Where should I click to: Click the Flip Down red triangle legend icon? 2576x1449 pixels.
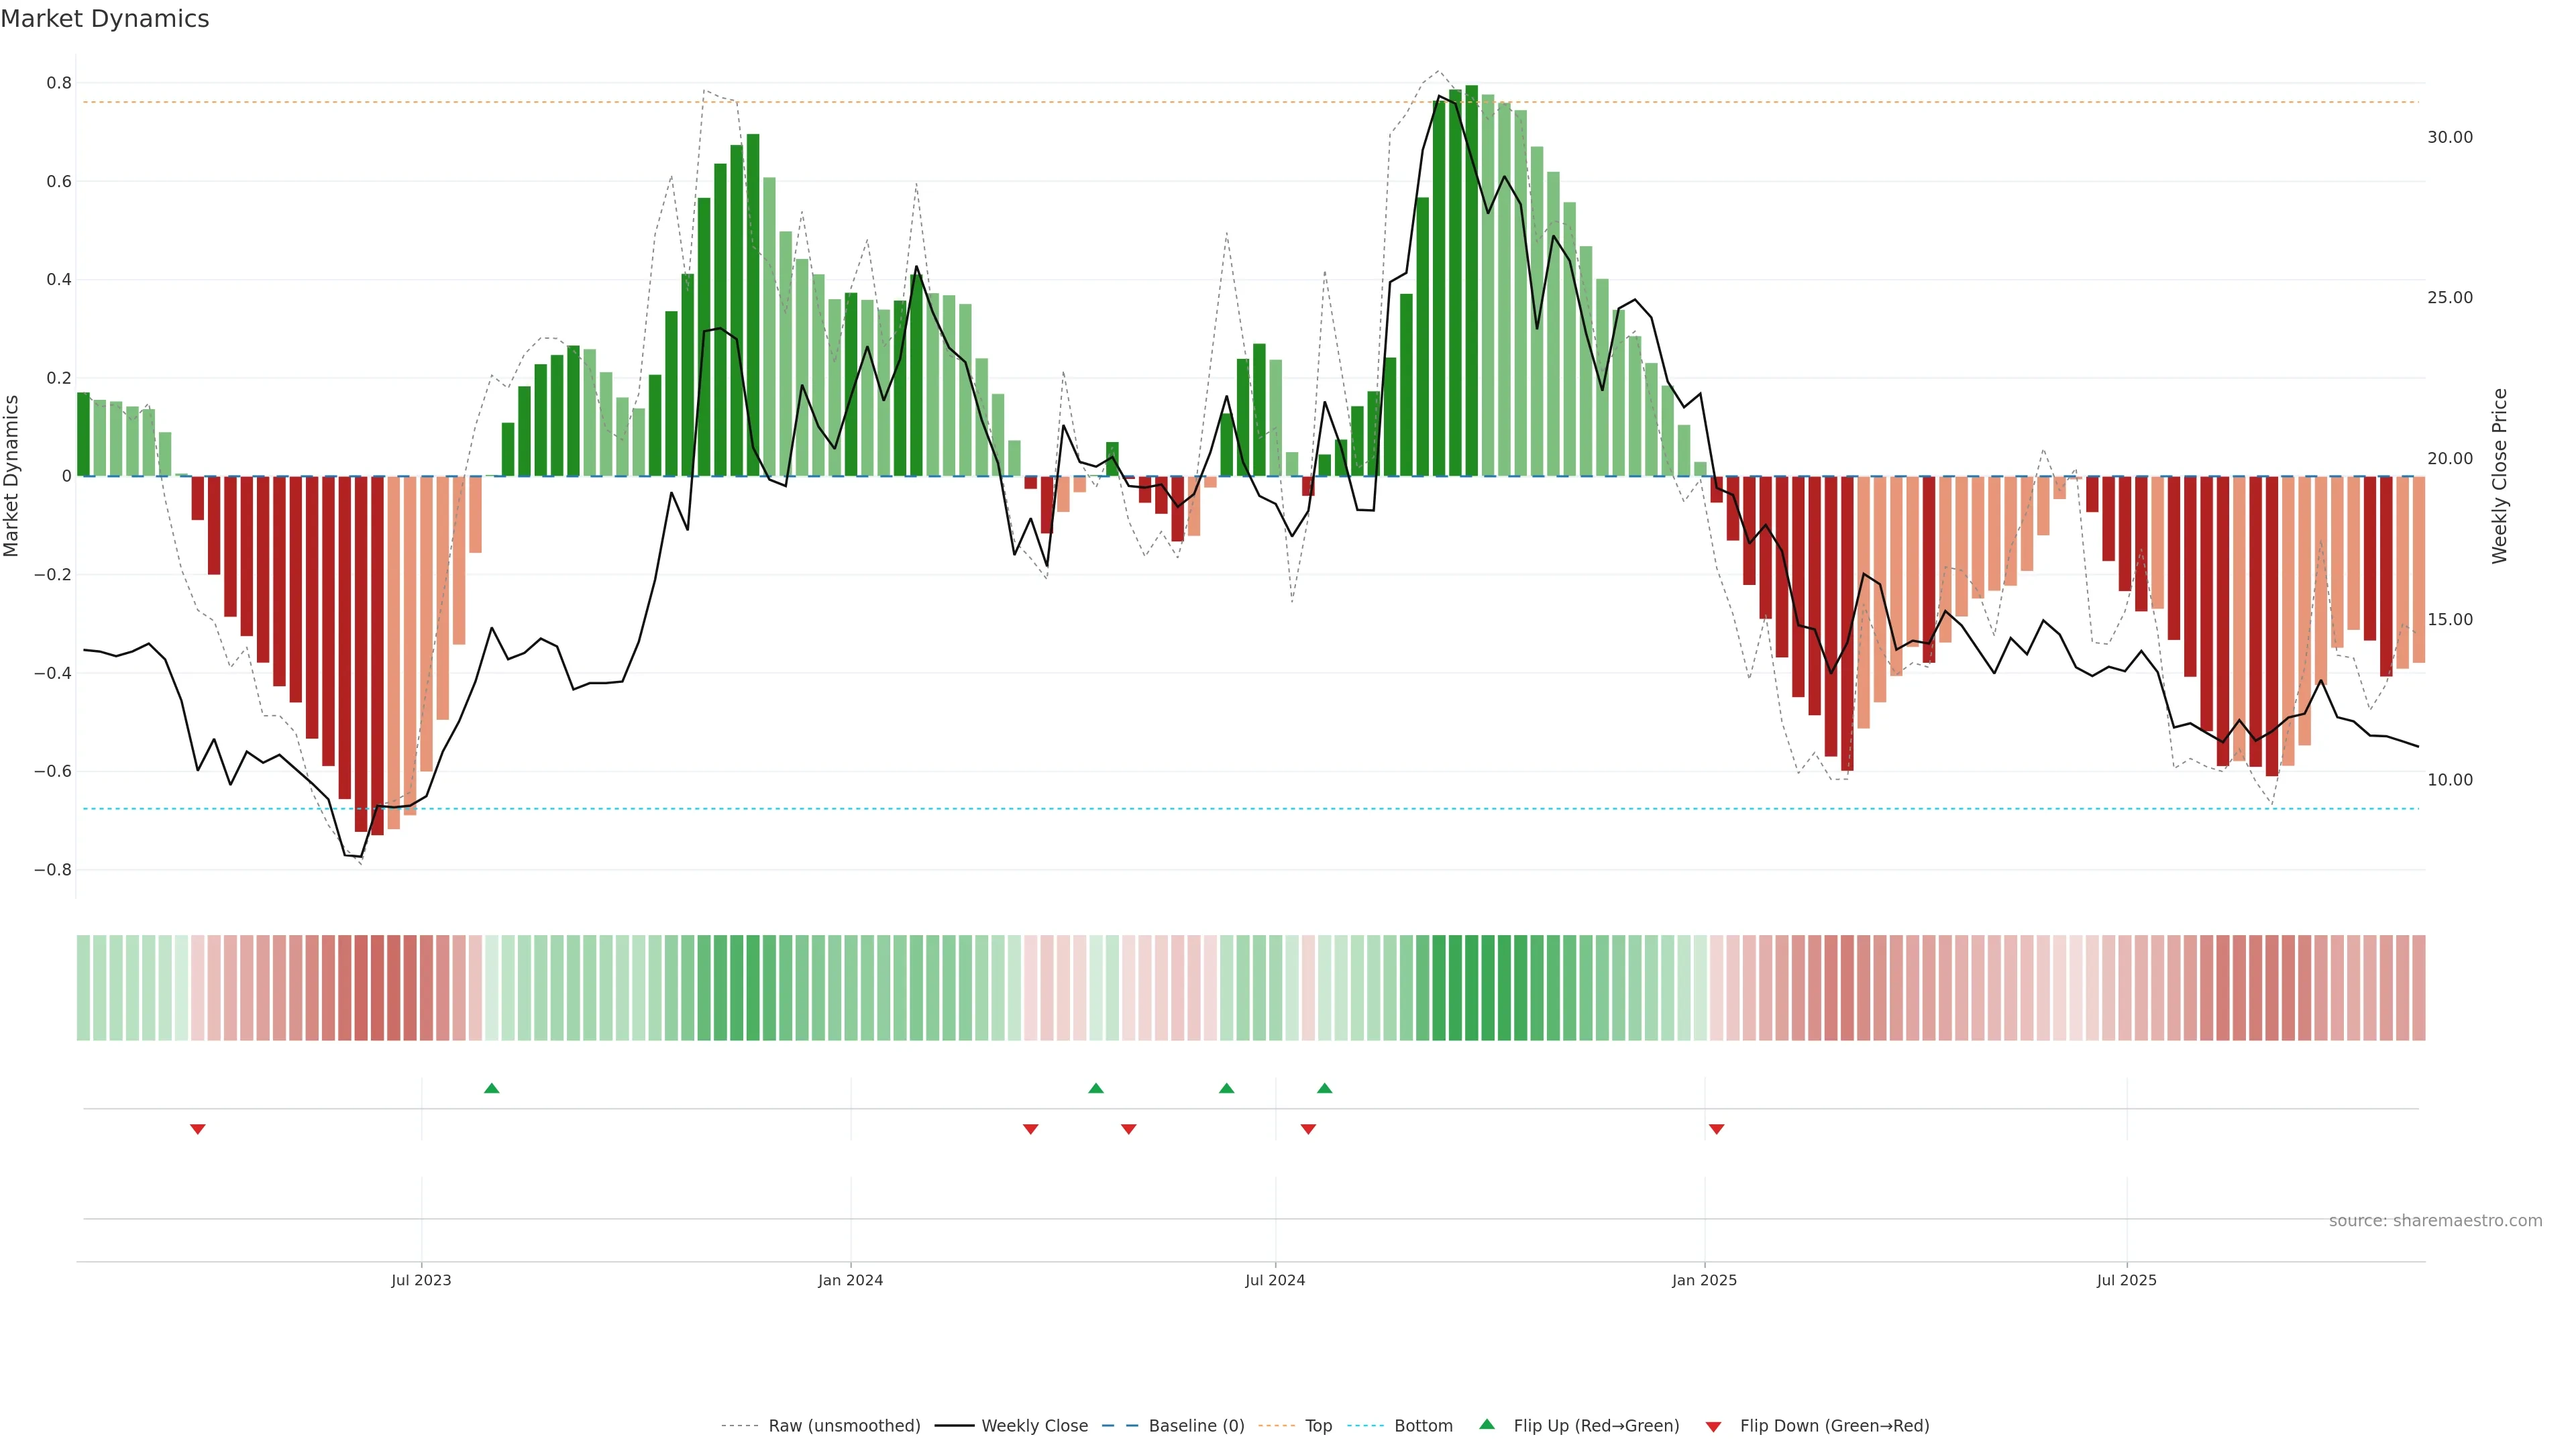tap(1713, 1427)
